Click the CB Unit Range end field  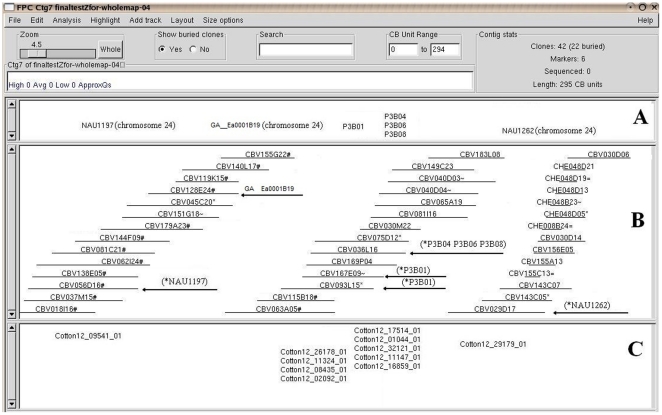coord(445,49)
